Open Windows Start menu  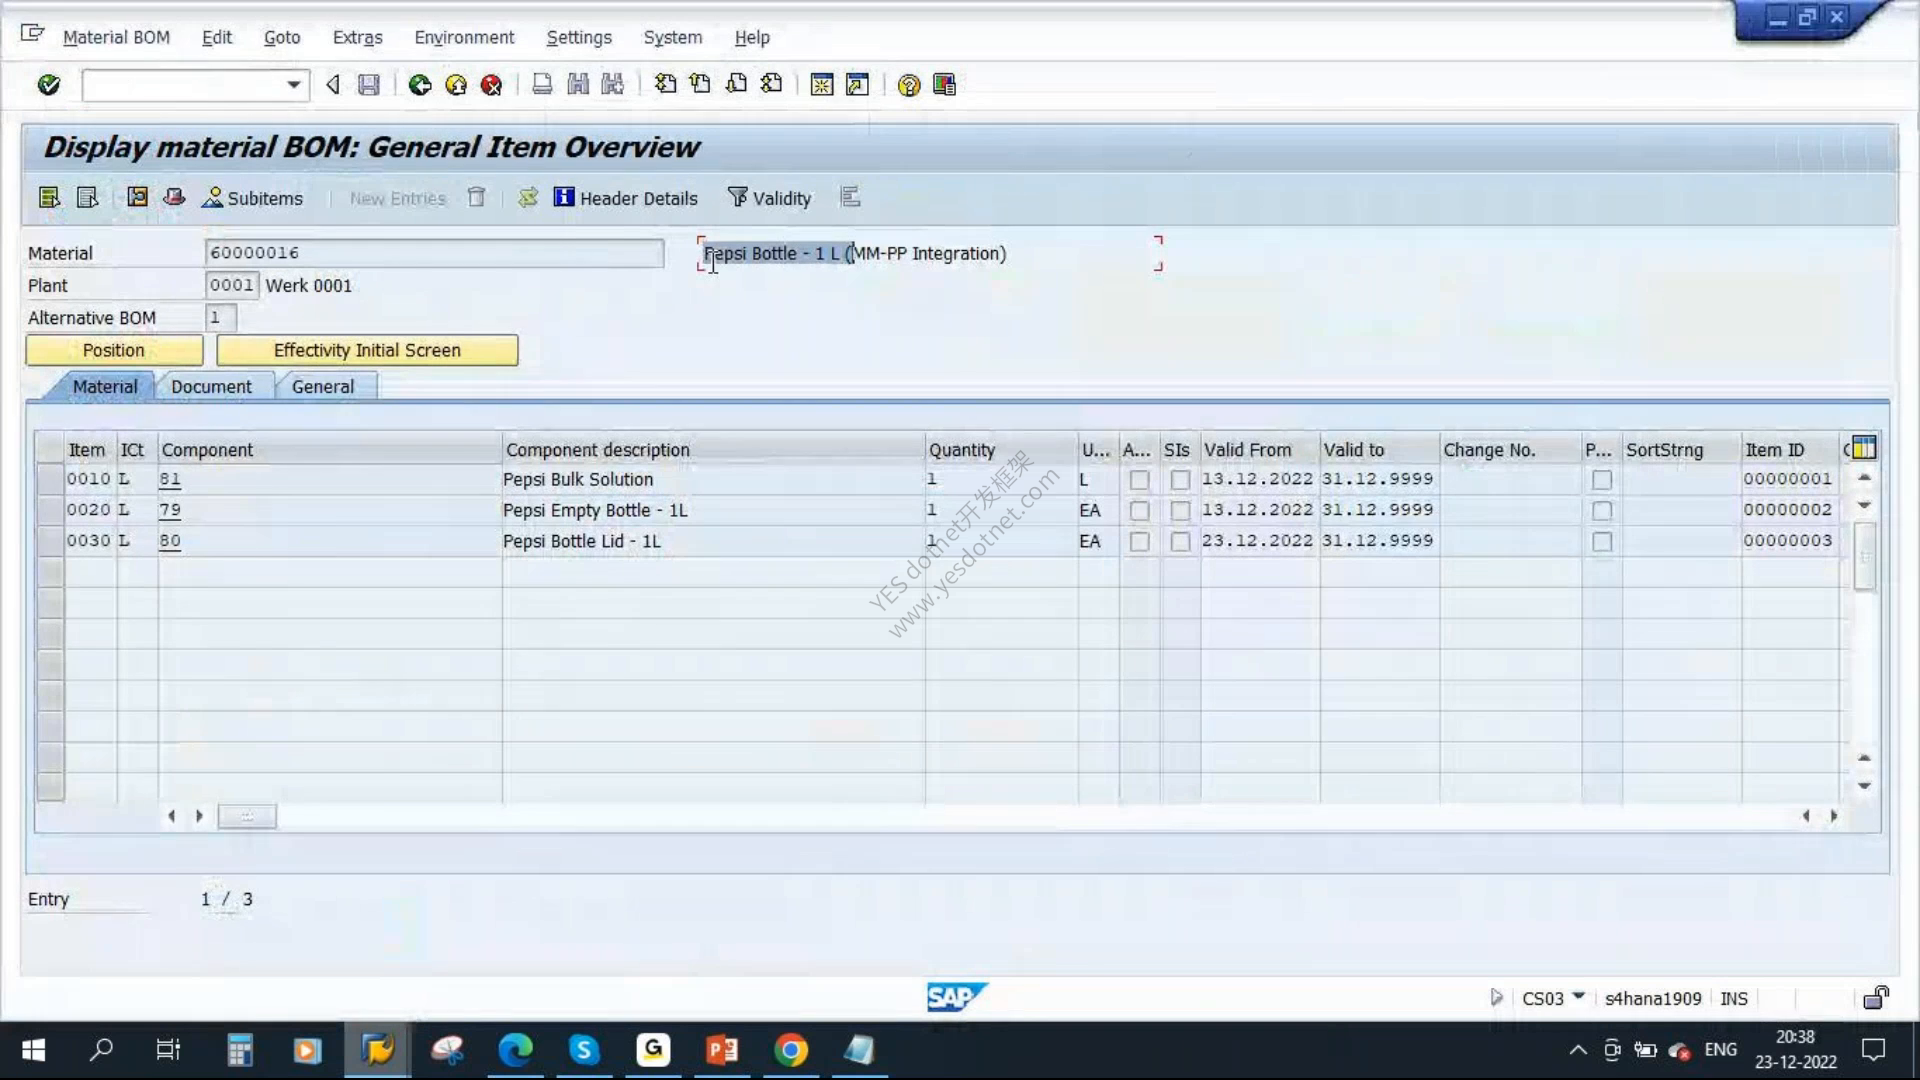click(33, 1050)
